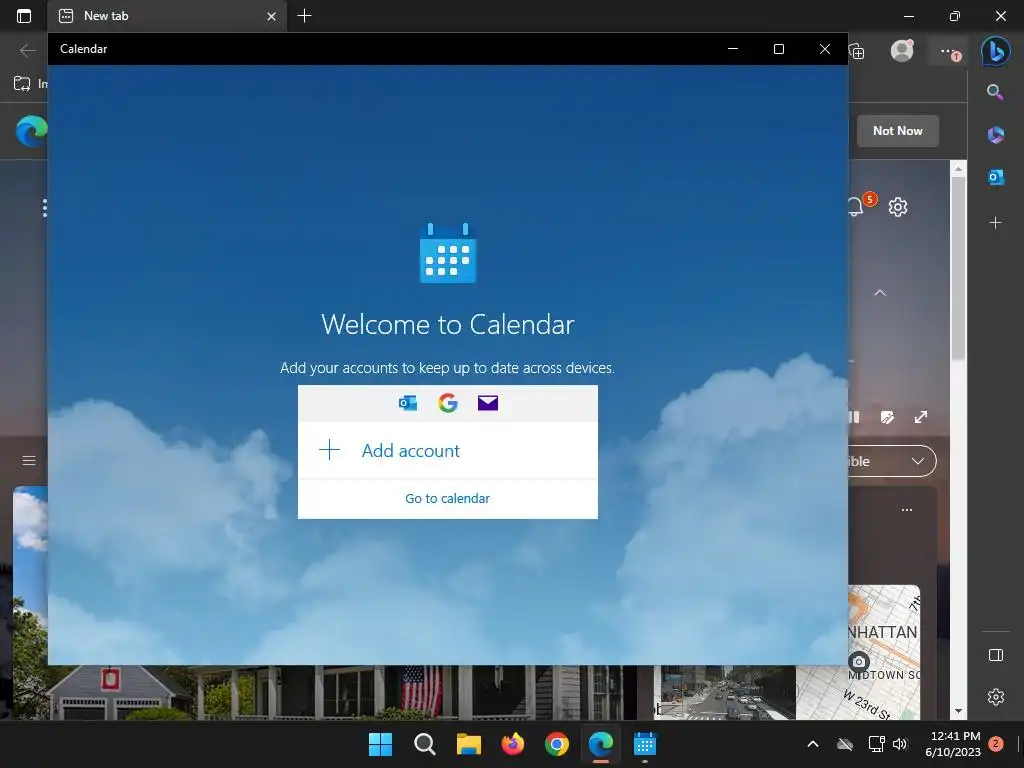This screenshot has height=768, width=1024.
Task: Maximize the Calendar window
Action: tap(778, 49)
